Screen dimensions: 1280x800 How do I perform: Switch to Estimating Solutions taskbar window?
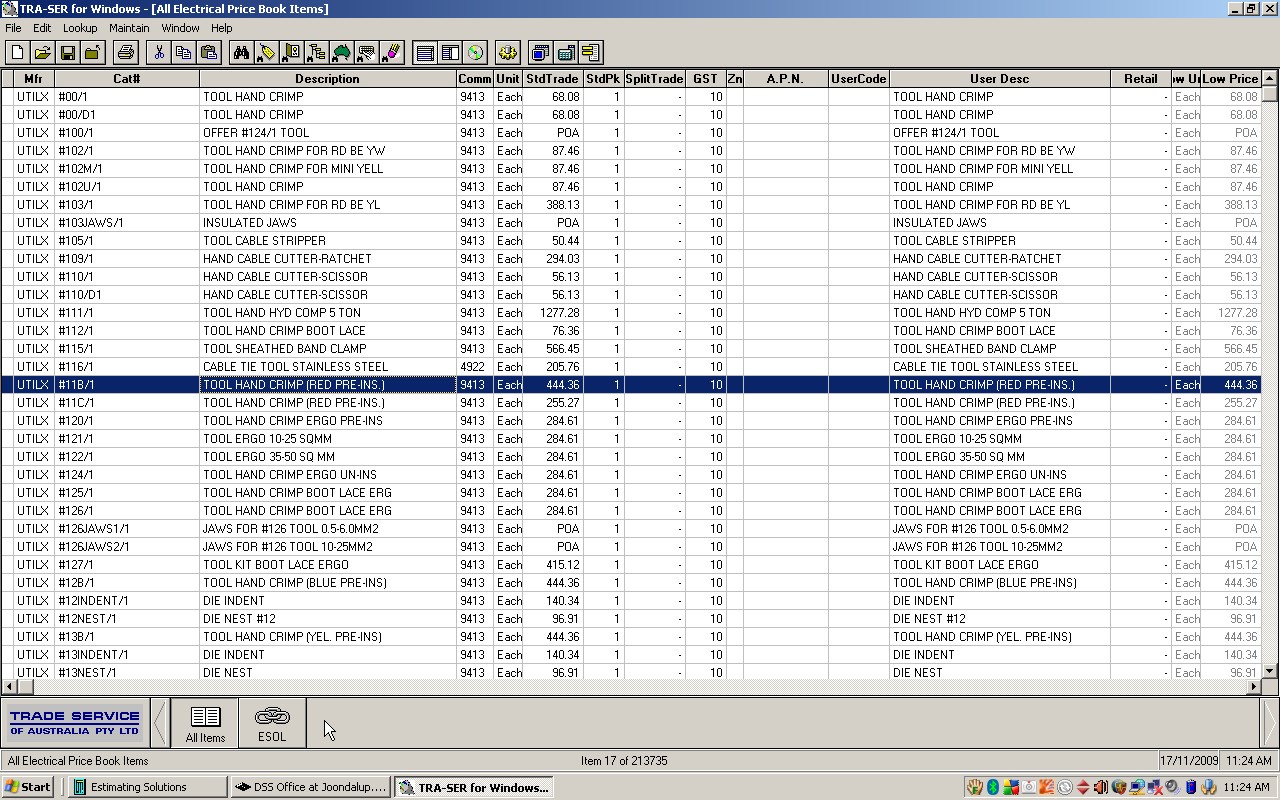point(149,787)
